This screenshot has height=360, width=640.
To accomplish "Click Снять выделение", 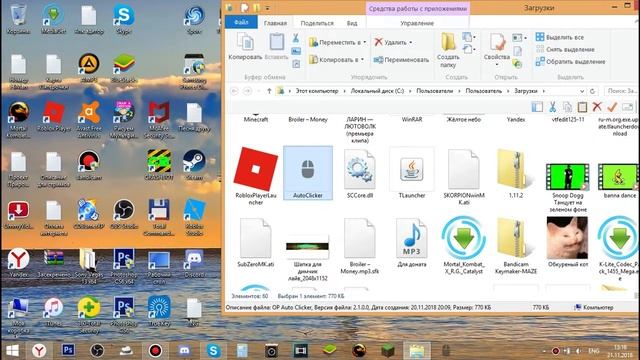I will [x=565, y=49].
